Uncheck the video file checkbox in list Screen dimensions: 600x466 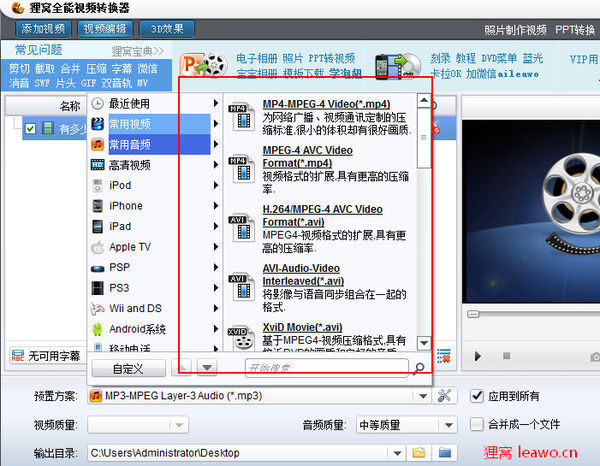(x=31, y=129)
